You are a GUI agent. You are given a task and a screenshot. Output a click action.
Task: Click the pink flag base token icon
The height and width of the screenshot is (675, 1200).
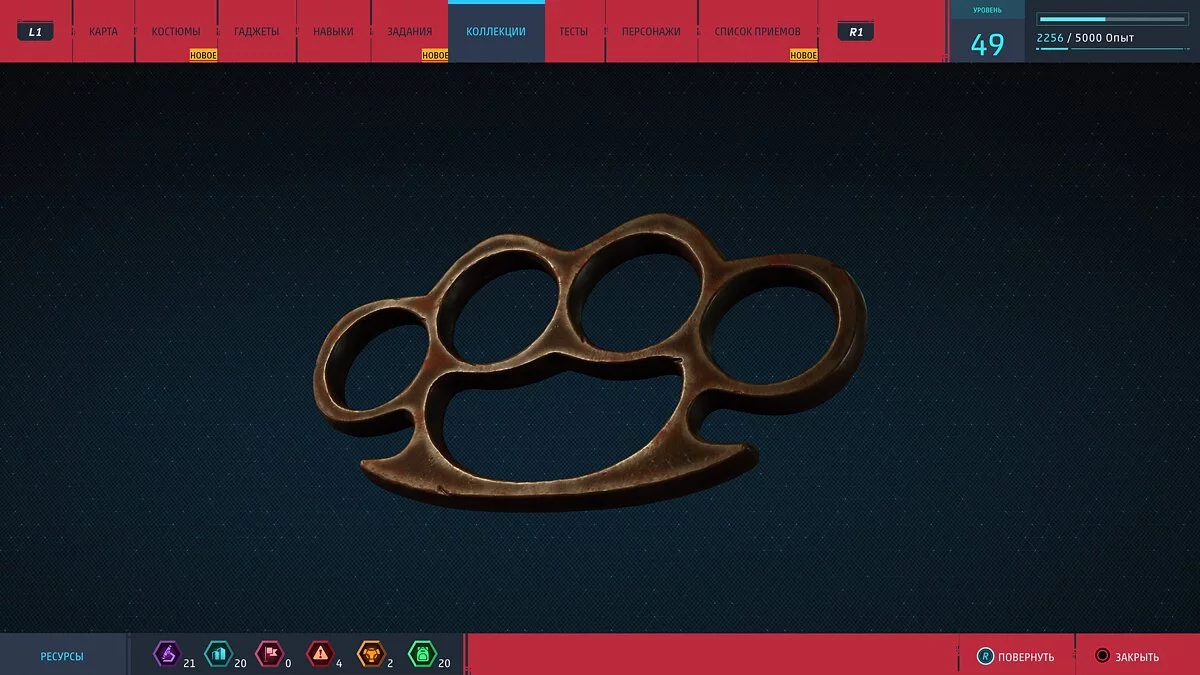(269, 655)
